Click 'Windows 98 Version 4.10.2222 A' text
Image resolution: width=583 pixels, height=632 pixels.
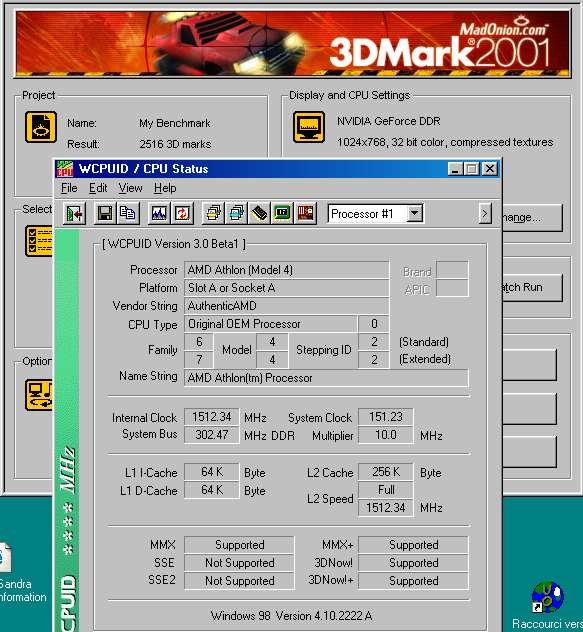(291, 616)
